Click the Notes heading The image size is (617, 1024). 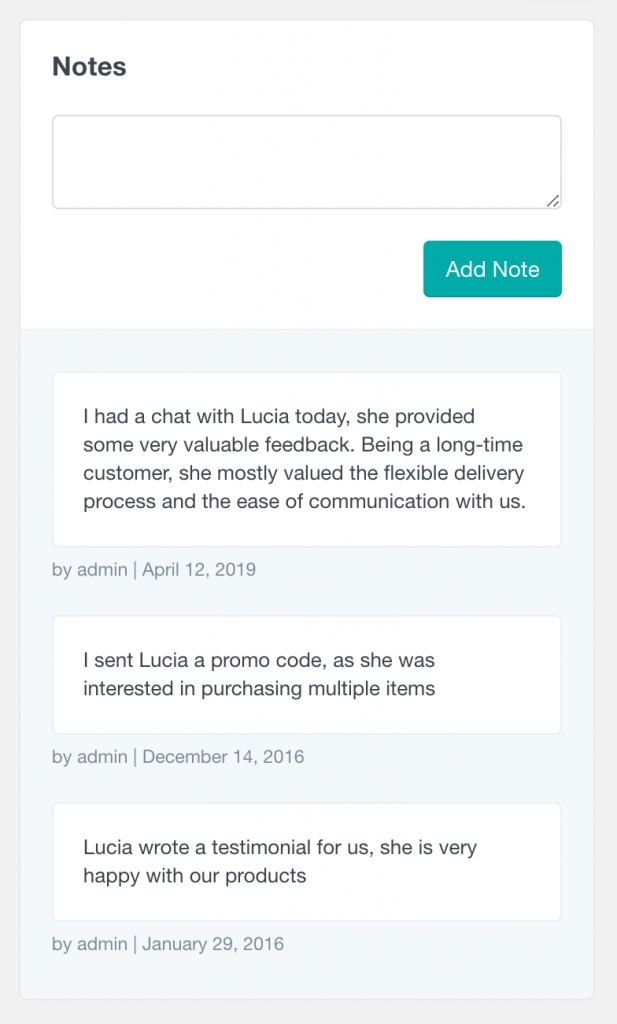[x=88, y=66]
